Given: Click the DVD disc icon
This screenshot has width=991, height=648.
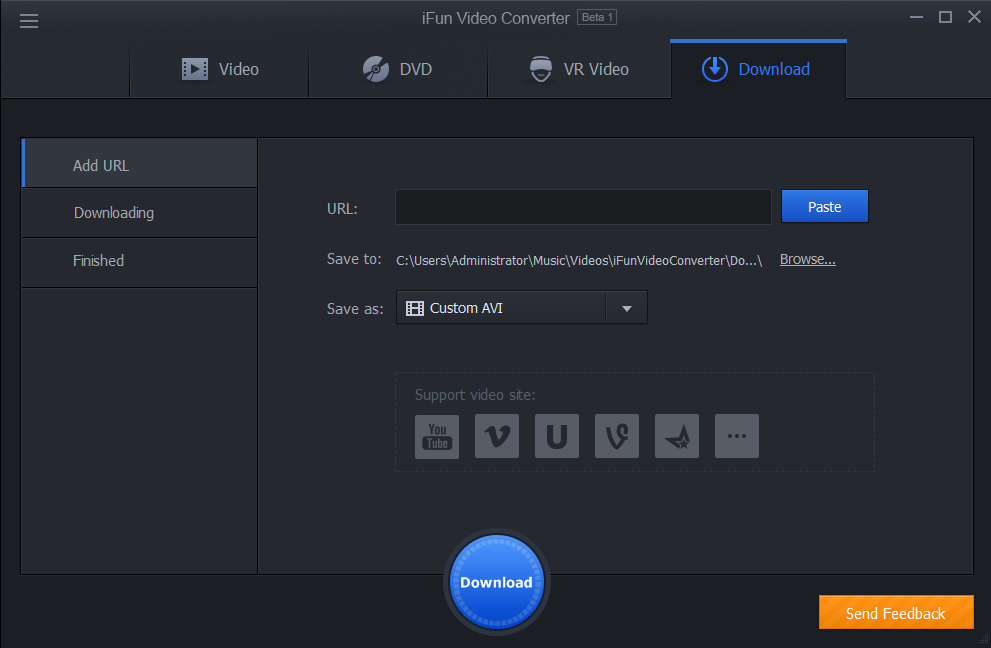Looking at the screenshot, I should 375,69.
